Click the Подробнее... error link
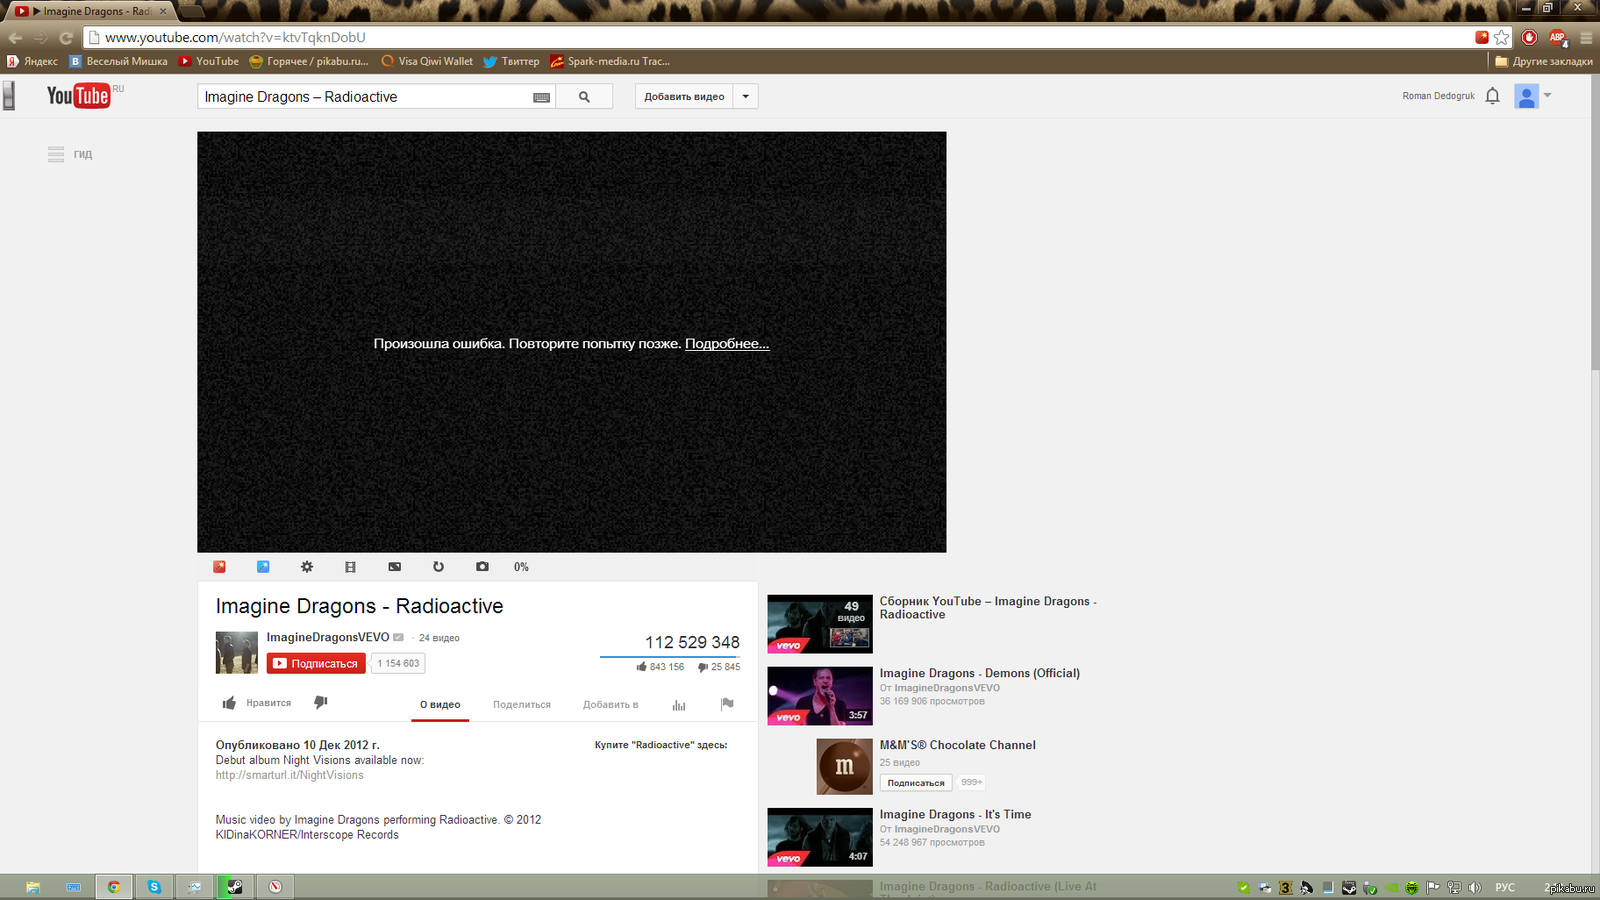This screenshot has width=1600, height=900. click(727, 343)
